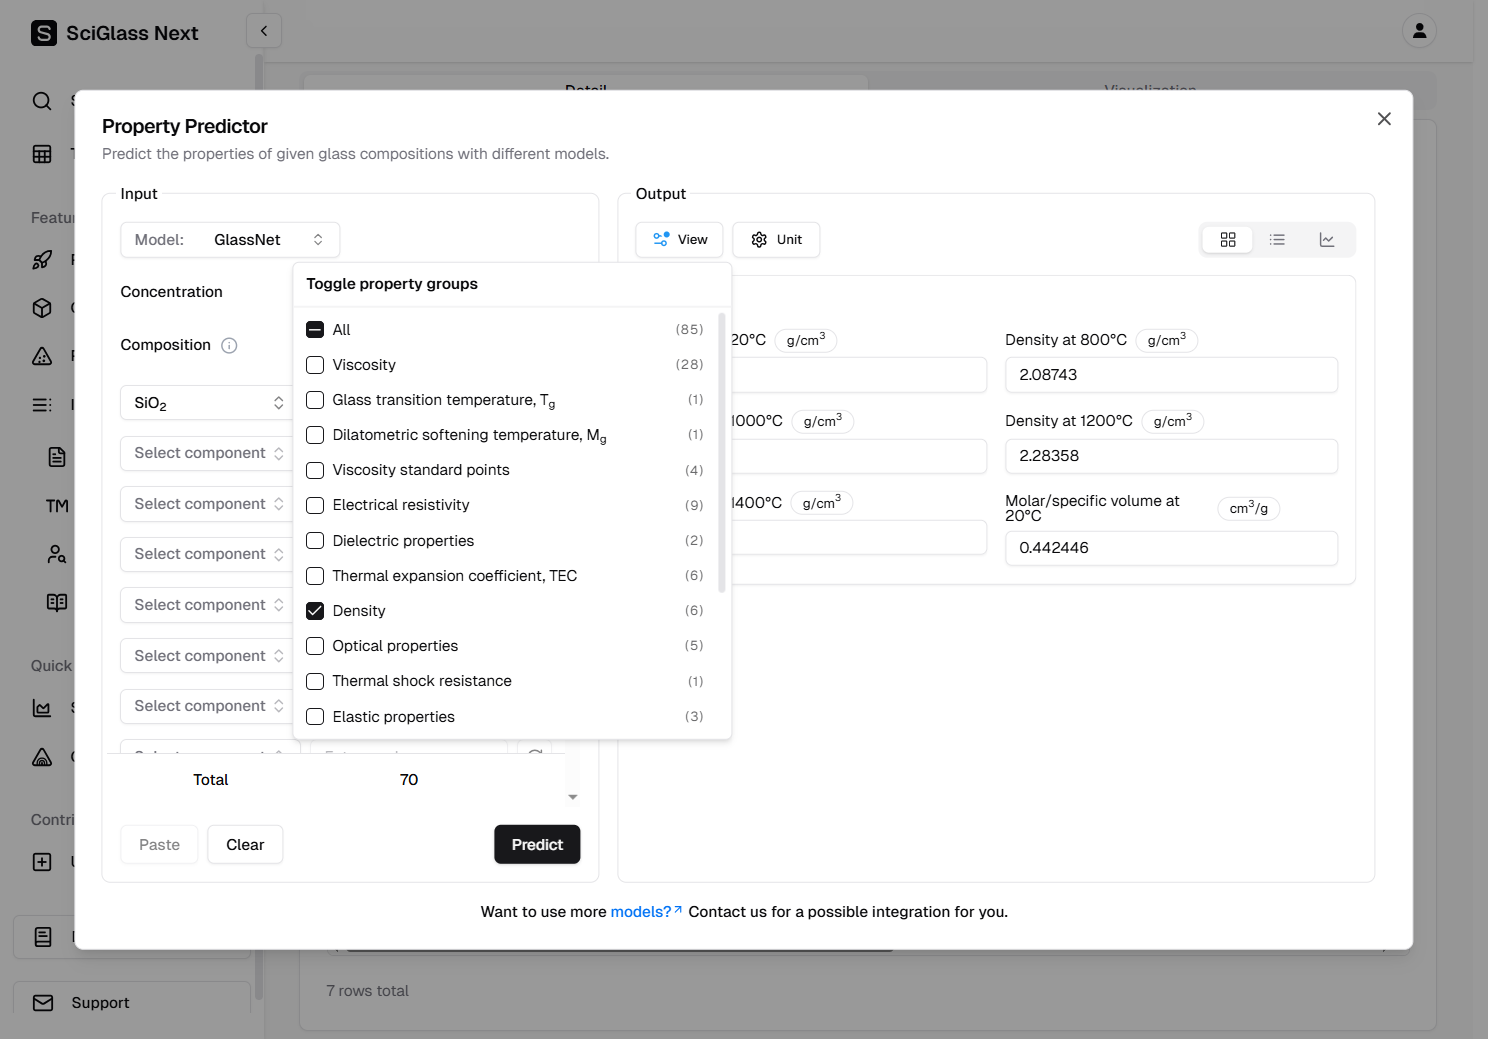Open the user profile avatar
The image size is (1488, 1039).
click(x=1419, y=31)
